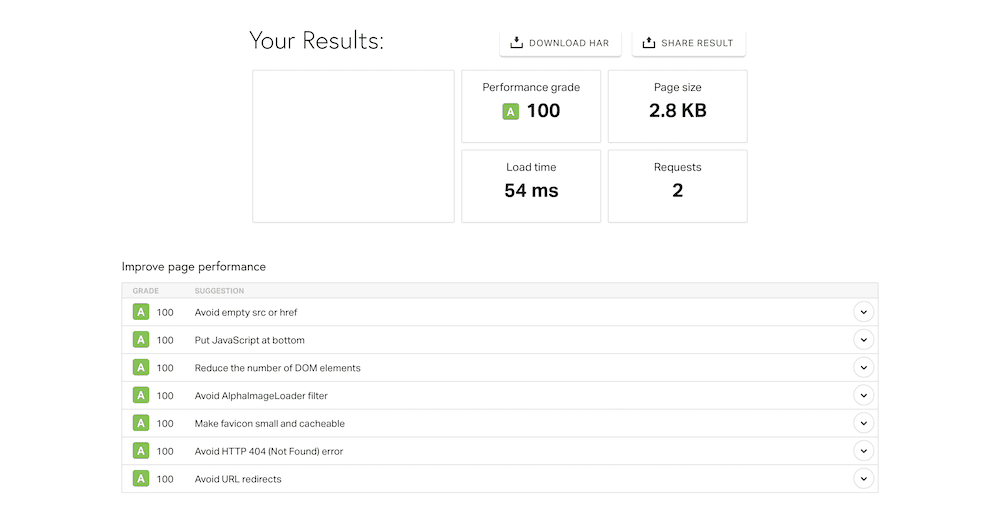Click the Download HAR button
1000x521 pixels.
[560, 43]
